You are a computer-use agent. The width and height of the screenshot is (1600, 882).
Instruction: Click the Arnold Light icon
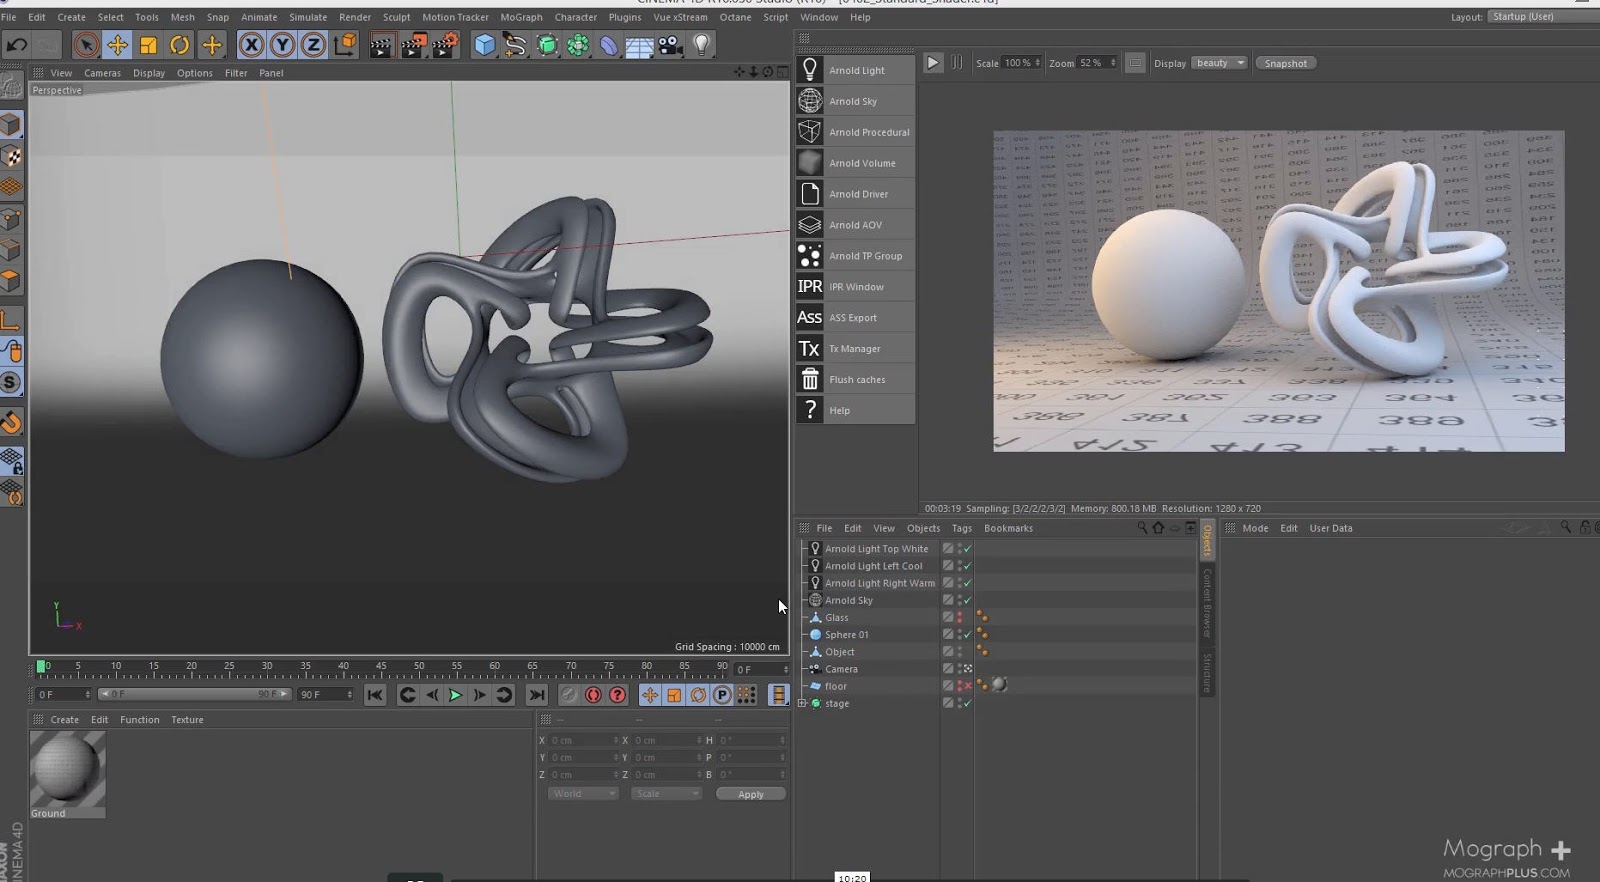[810, 70]
